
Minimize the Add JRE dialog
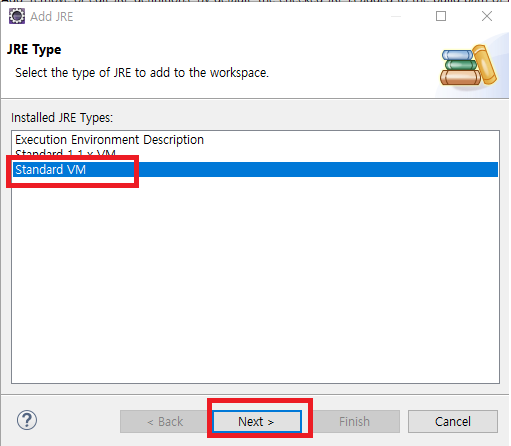click(396, 16)
